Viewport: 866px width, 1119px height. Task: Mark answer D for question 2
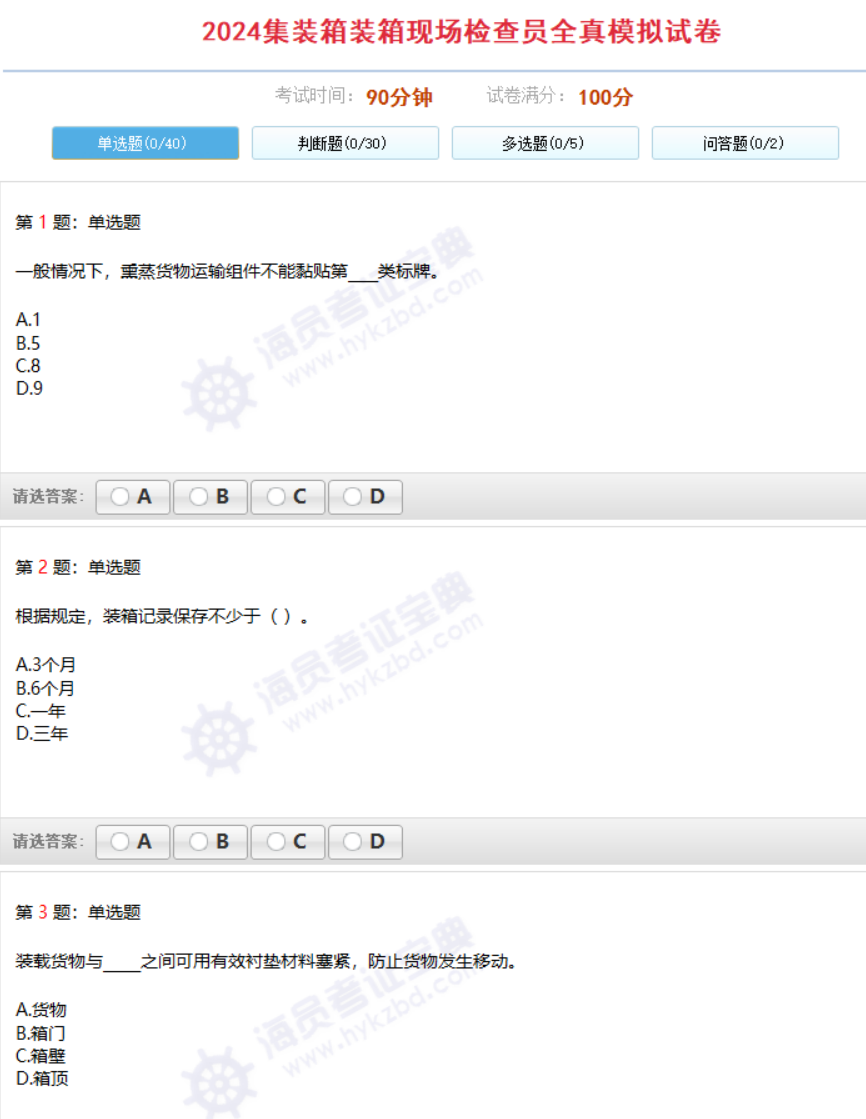pos(365,842)
